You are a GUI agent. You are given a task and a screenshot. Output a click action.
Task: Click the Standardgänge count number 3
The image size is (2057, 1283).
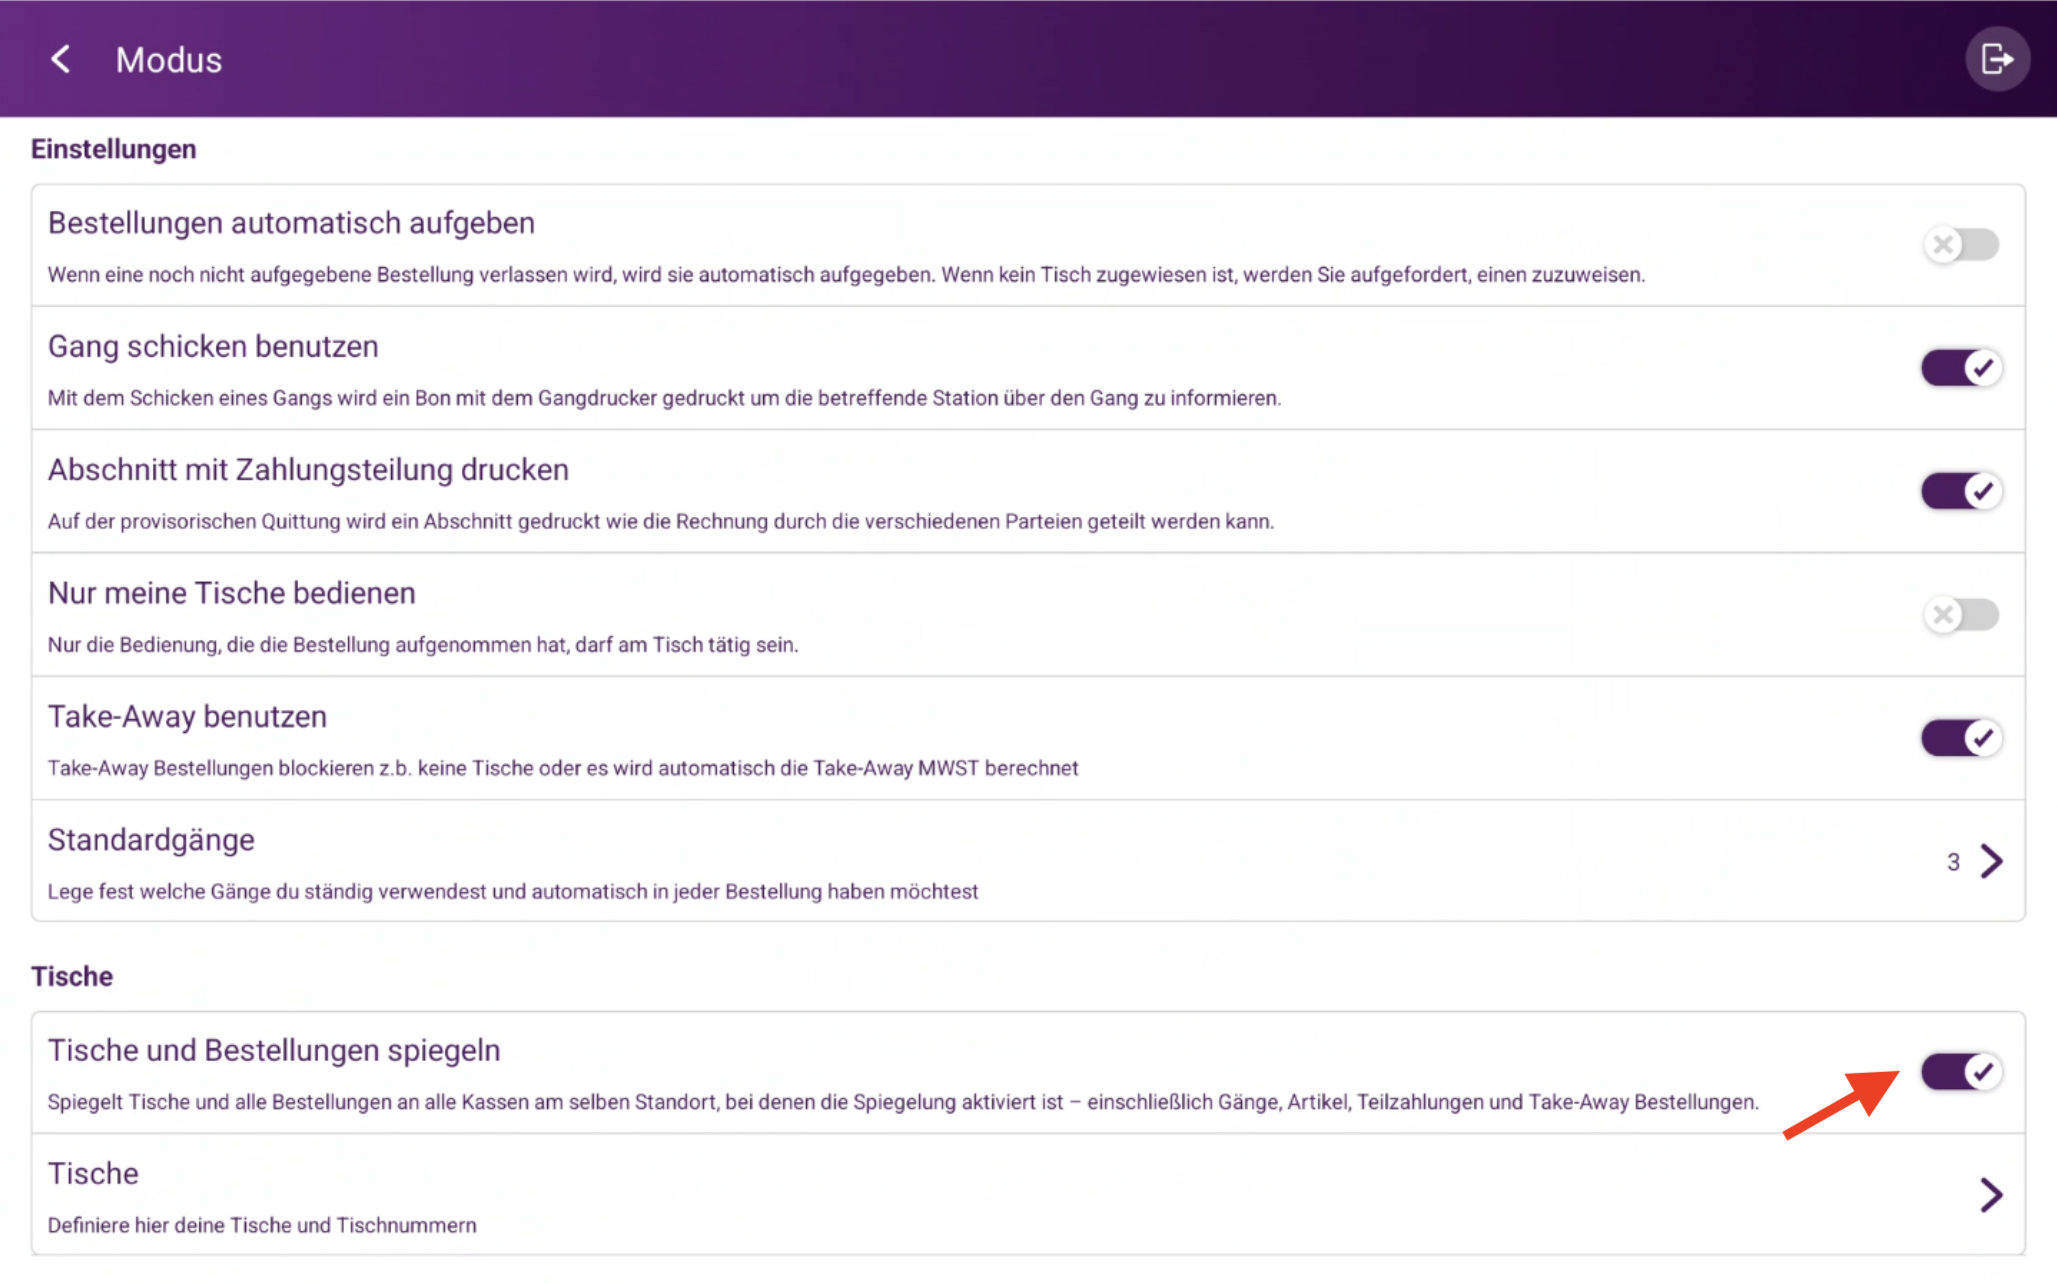click(1953, 862)
